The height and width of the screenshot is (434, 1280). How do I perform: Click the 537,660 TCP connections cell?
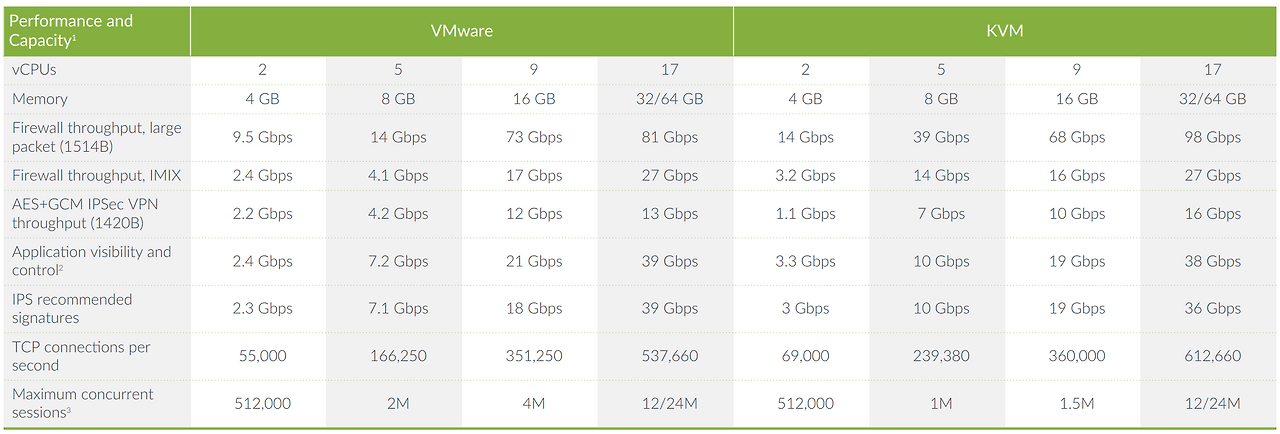(670, 356)
